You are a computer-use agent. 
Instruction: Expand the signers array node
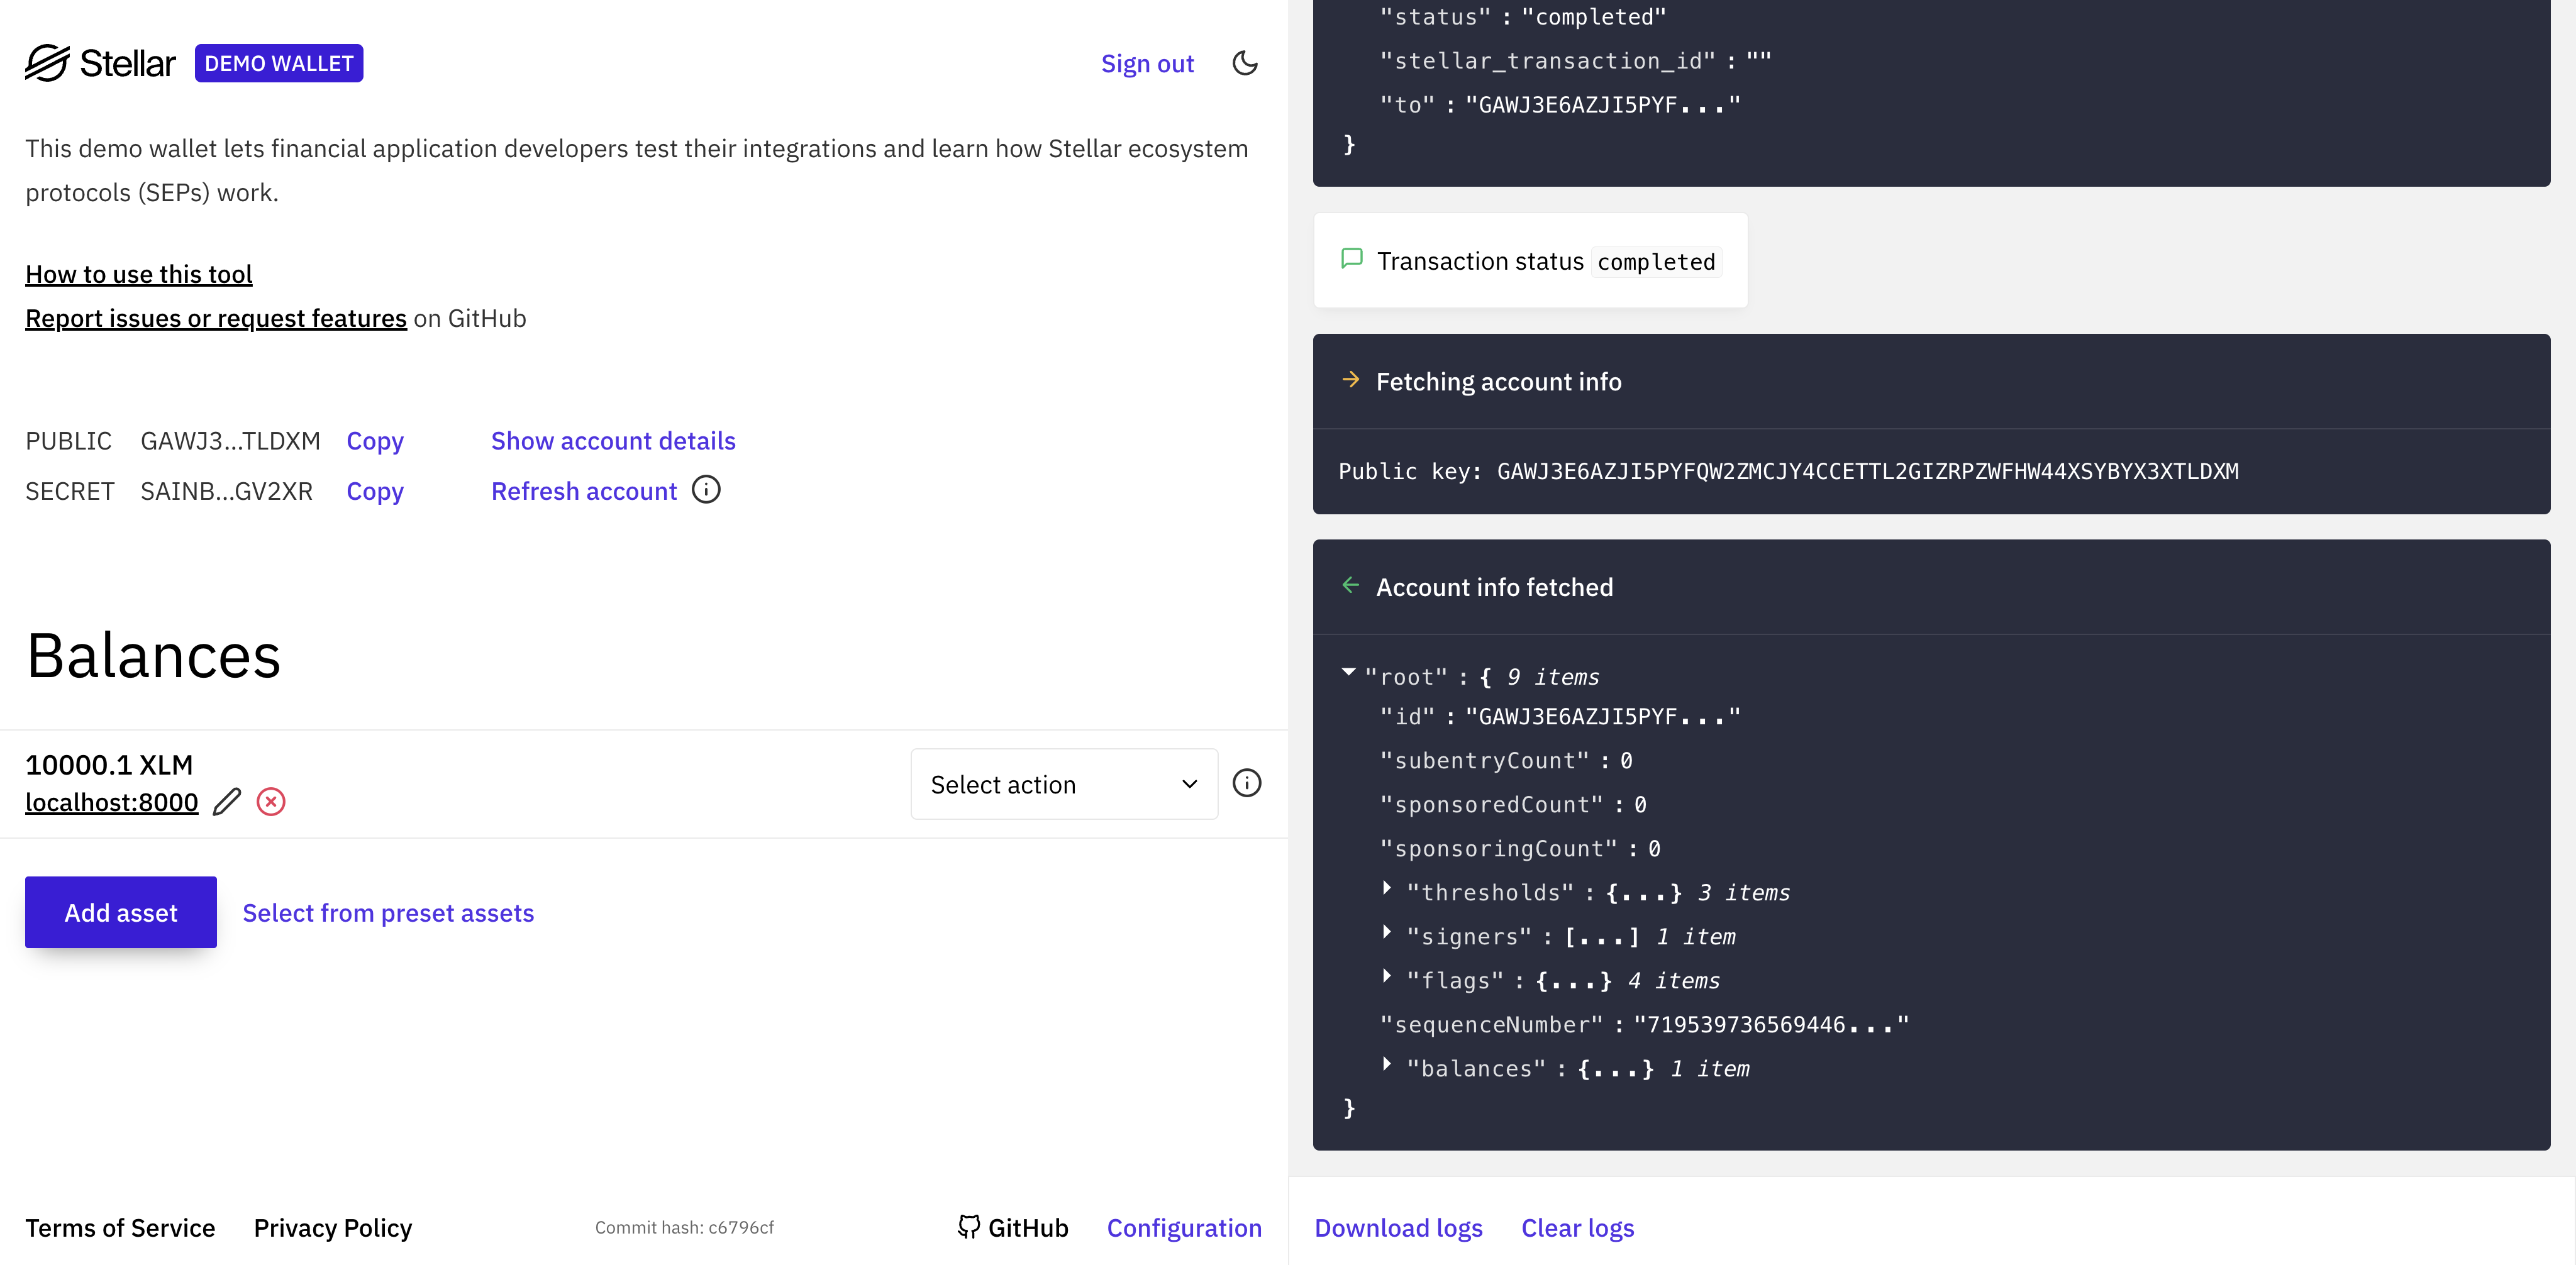coord(1387,932)
